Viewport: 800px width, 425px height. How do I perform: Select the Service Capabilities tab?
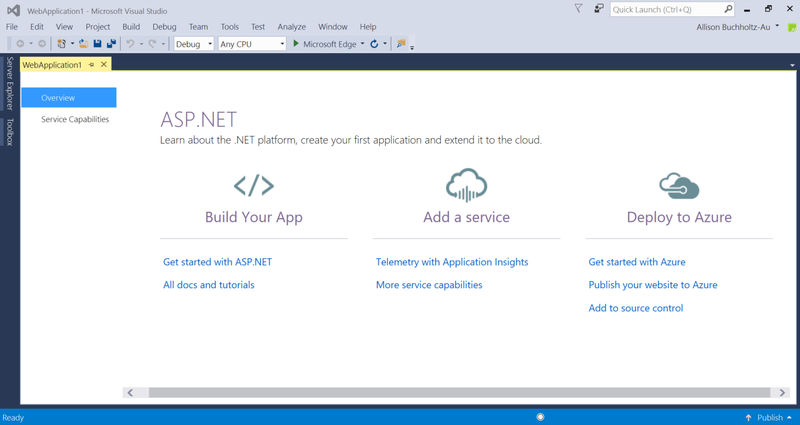pos(75,119)
